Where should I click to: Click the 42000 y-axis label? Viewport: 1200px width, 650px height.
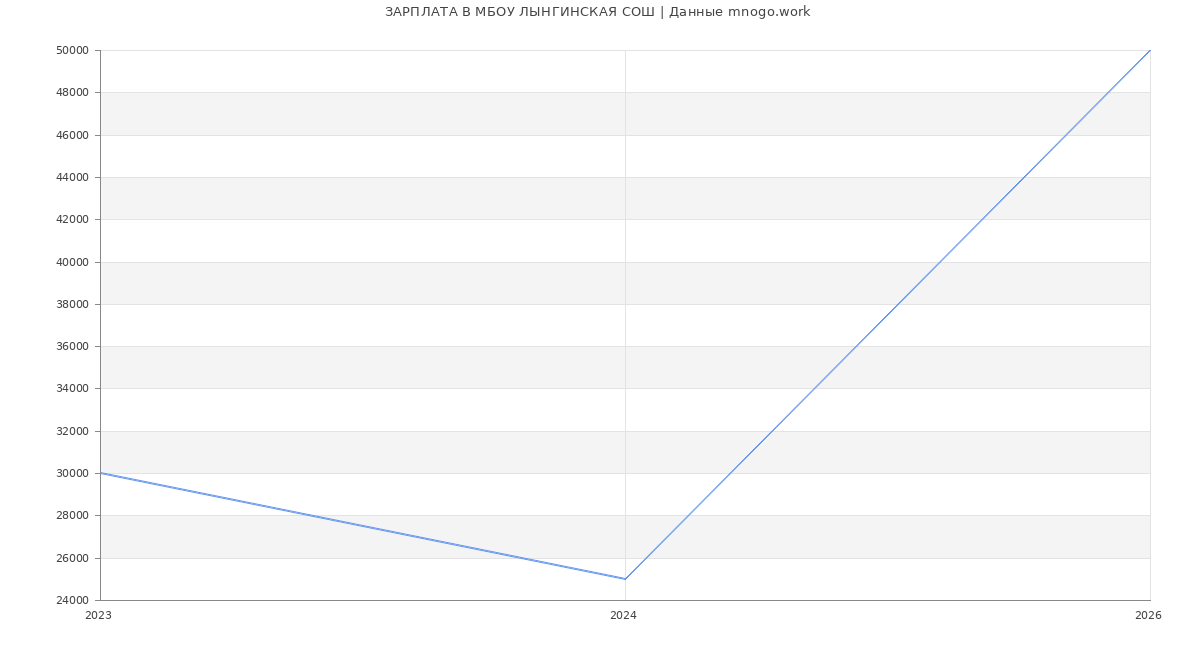[x=73, y=220]
